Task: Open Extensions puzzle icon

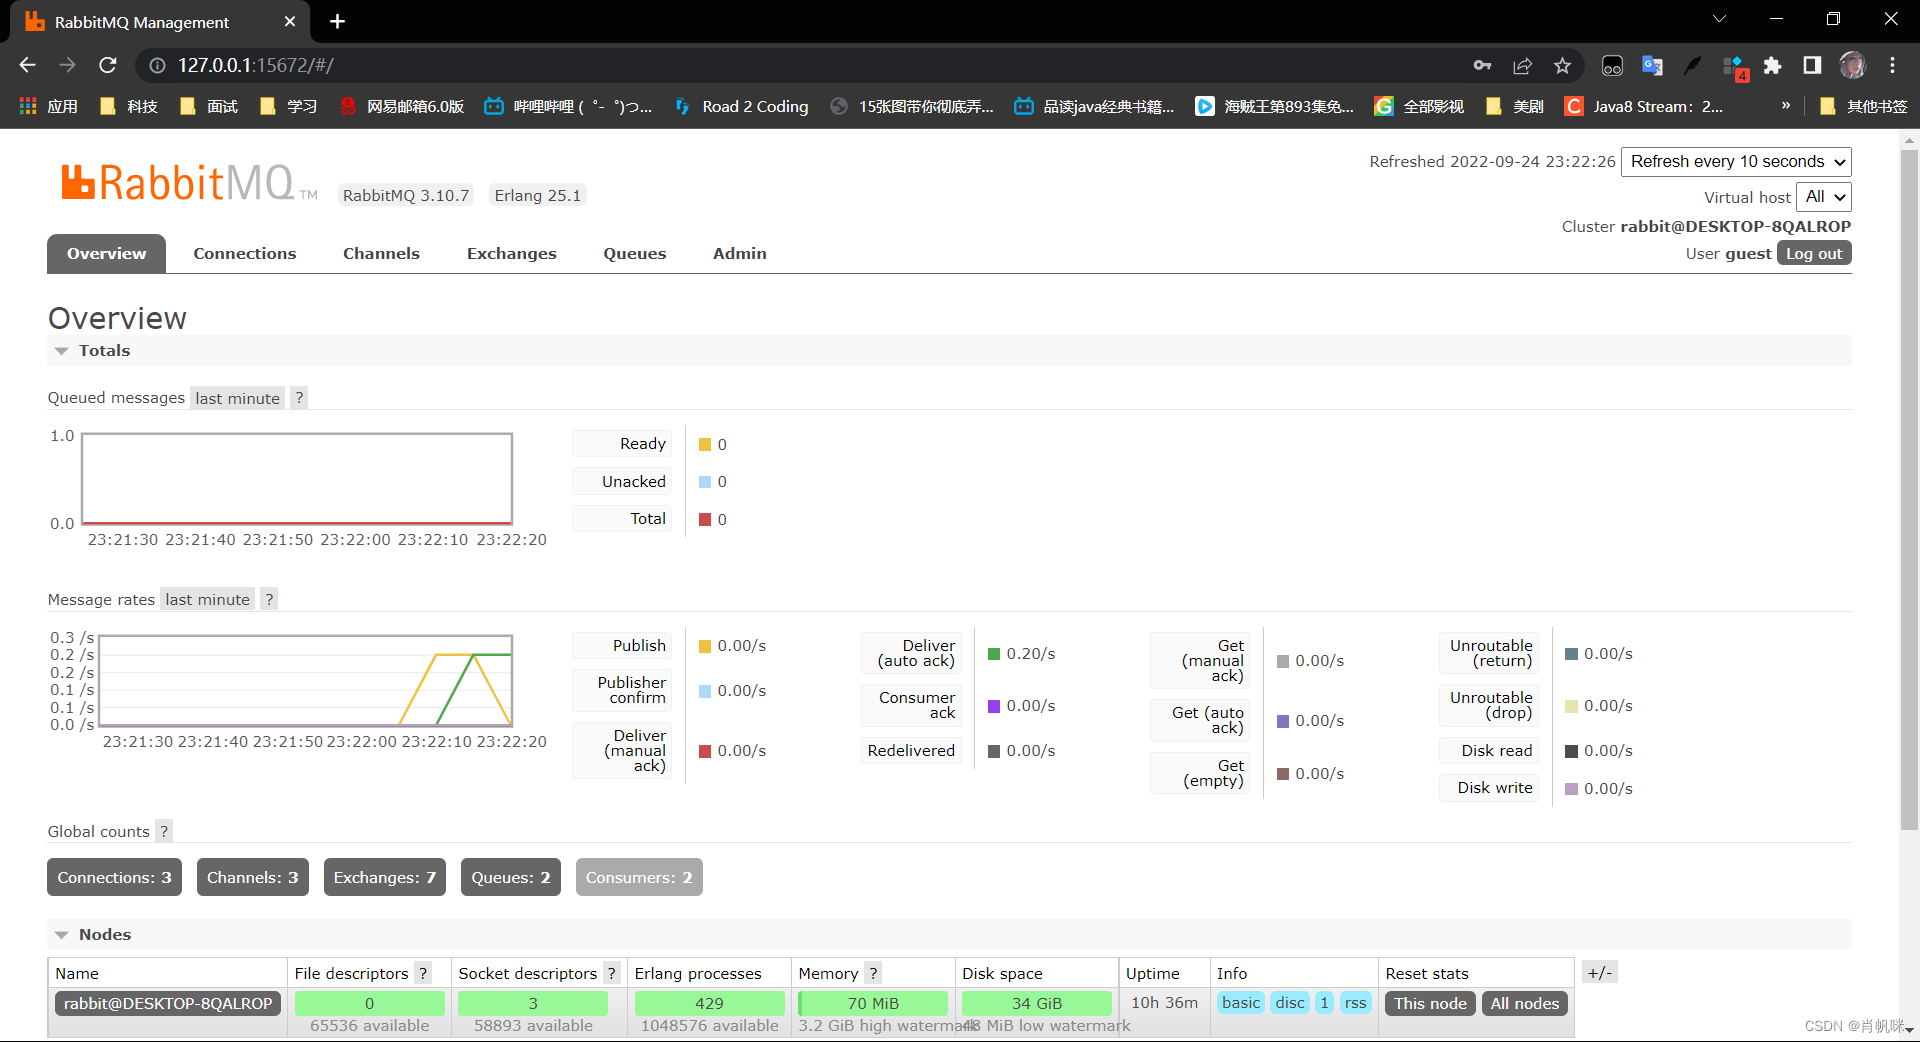Action: coord(1772,65)
